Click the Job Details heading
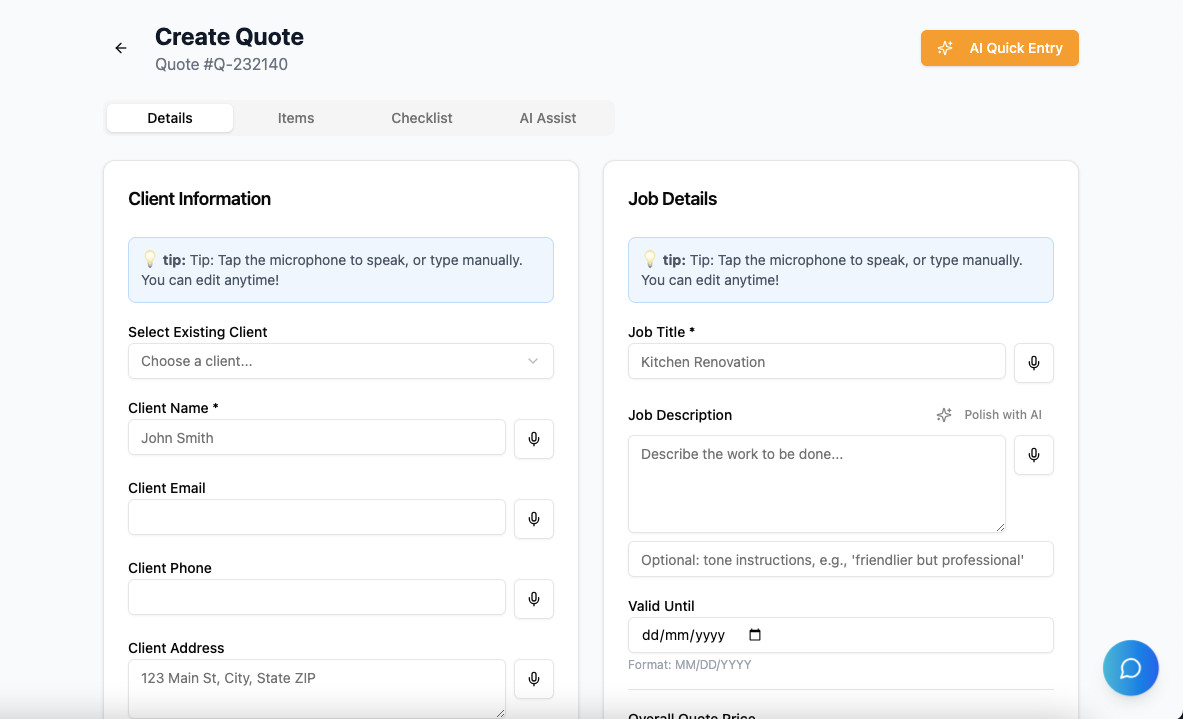This screenshot has height=719, width=1183. [x=672, y=199]
